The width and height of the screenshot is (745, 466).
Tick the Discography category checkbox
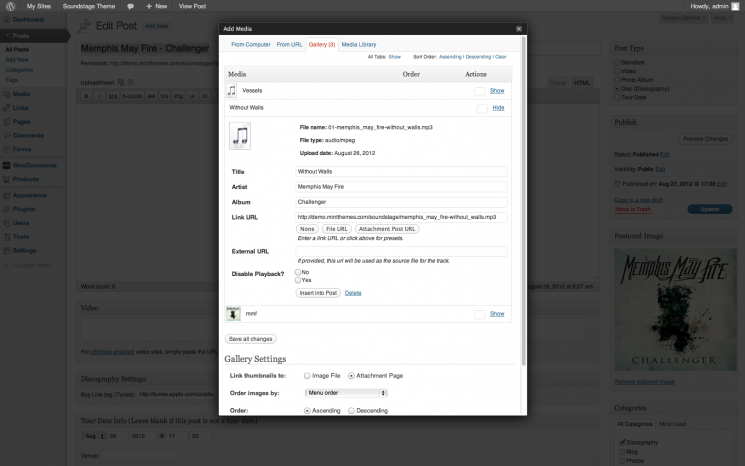pos(622,442)
